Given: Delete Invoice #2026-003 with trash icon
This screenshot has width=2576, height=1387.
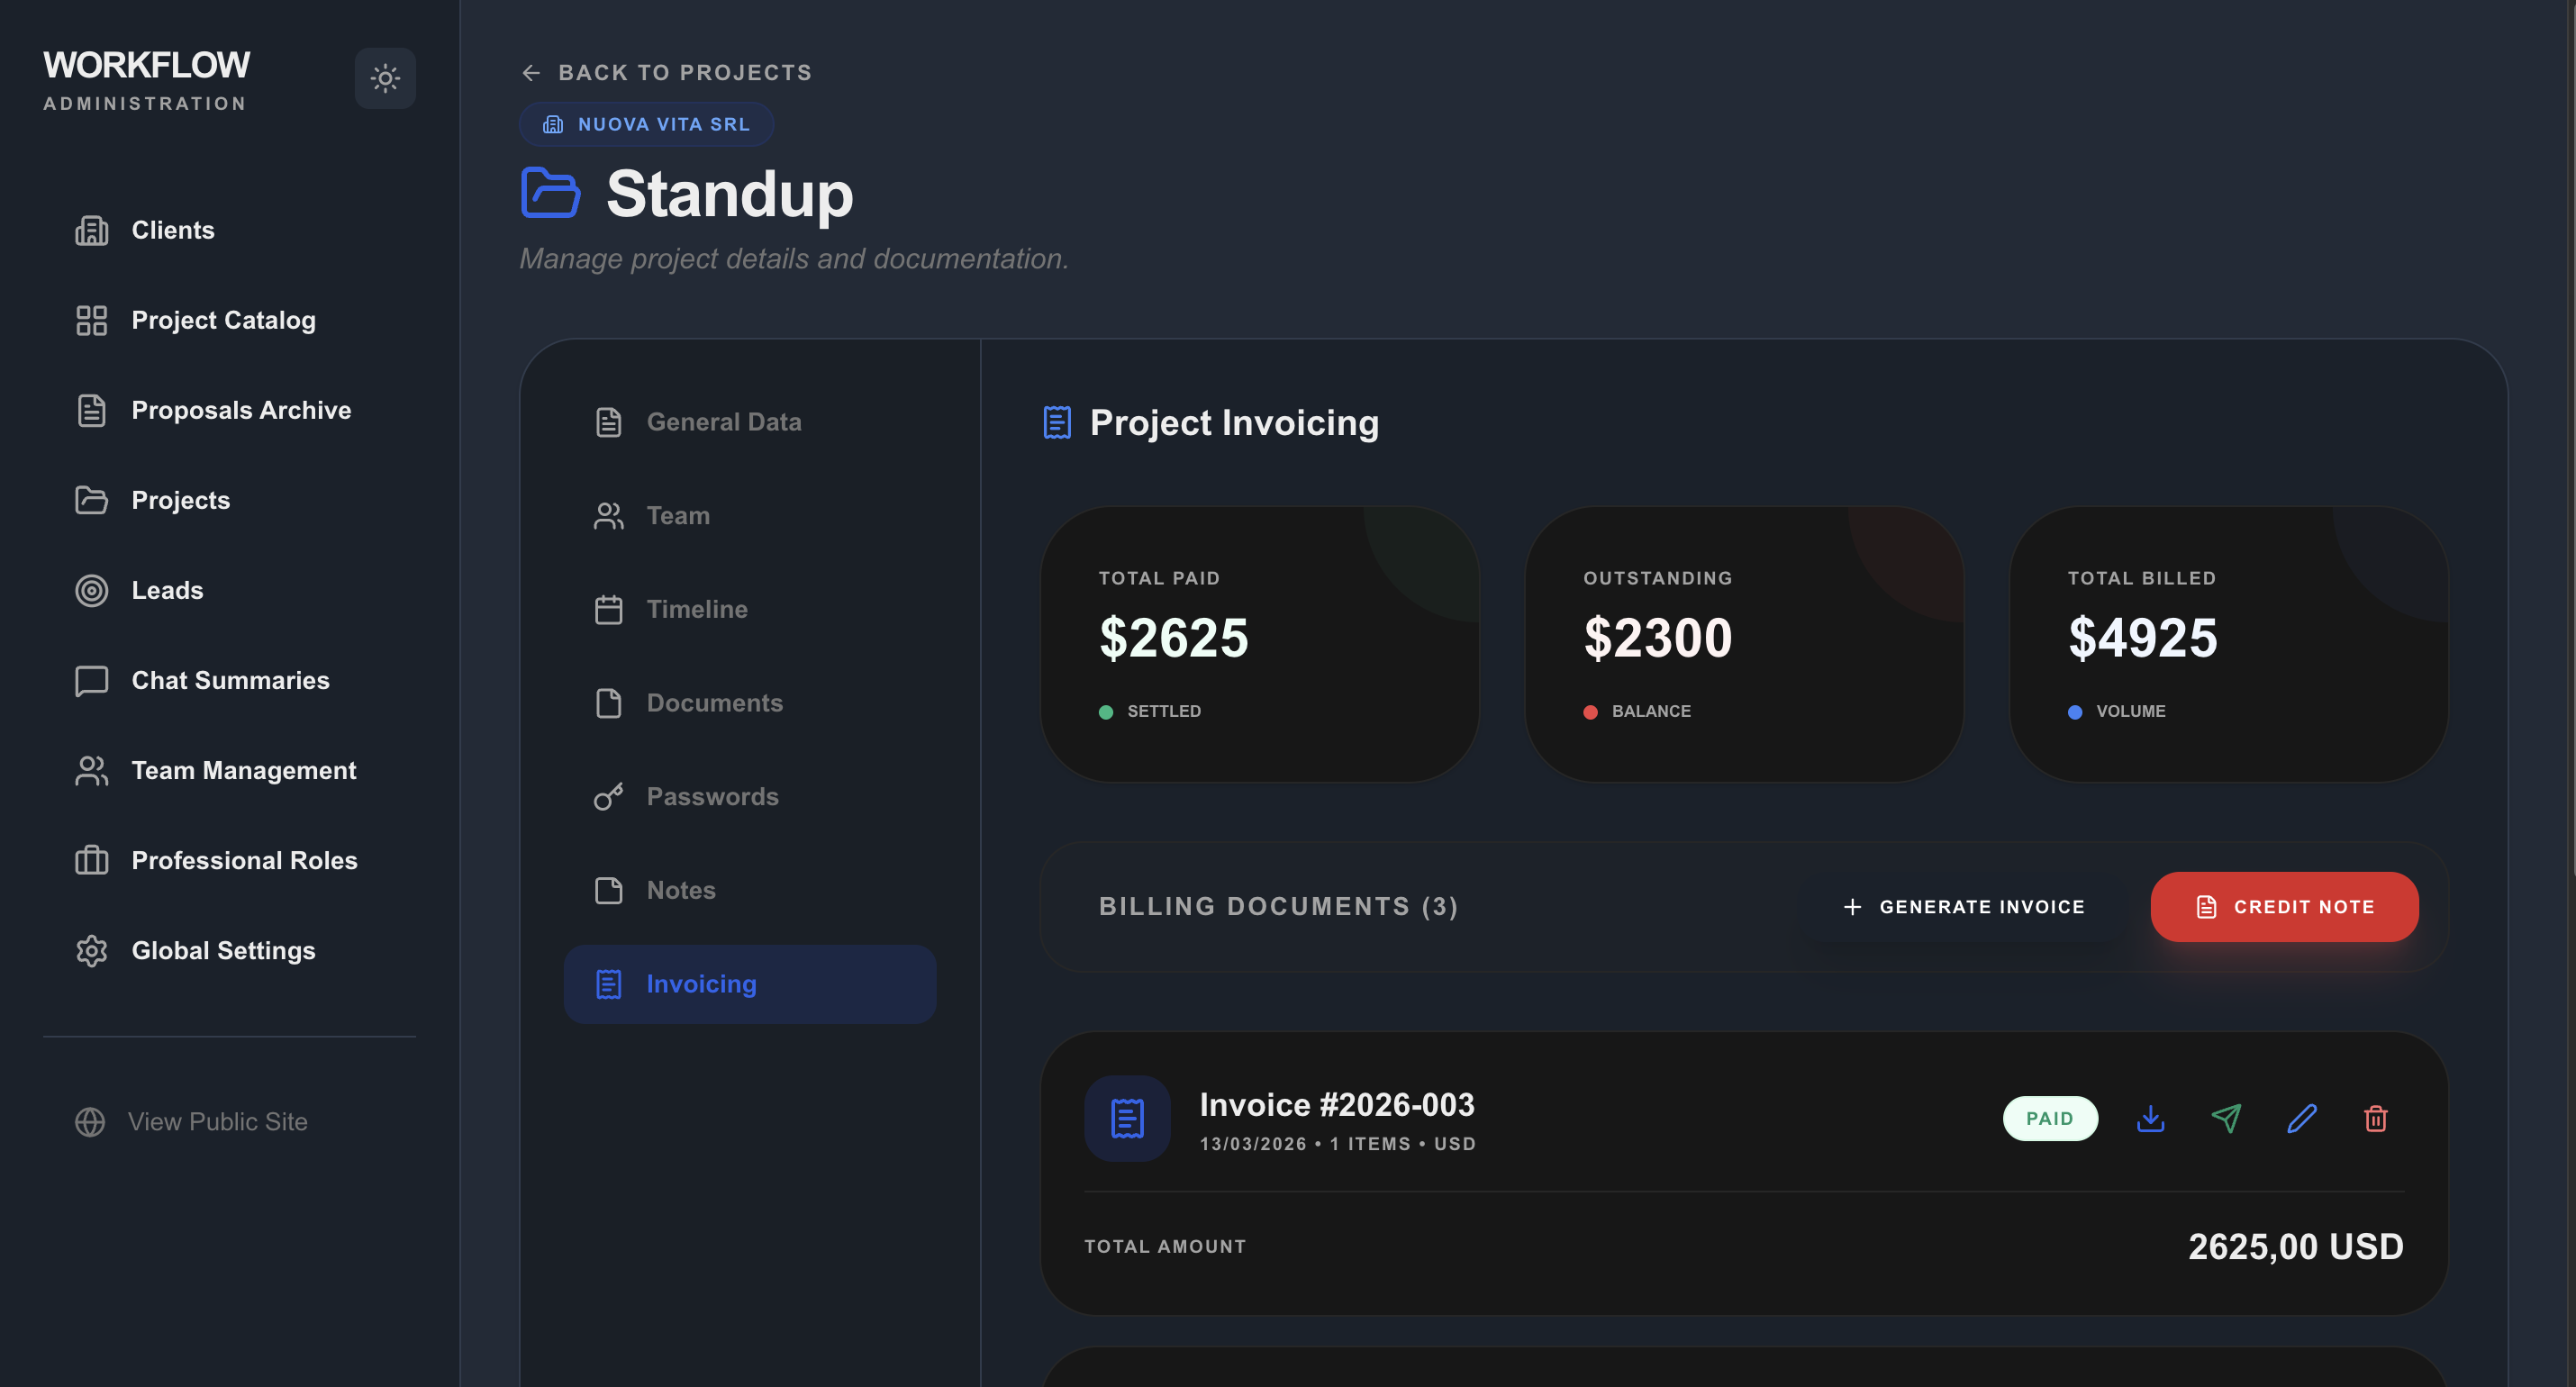Looking at the screenshot, I should coord(2376,1118).
